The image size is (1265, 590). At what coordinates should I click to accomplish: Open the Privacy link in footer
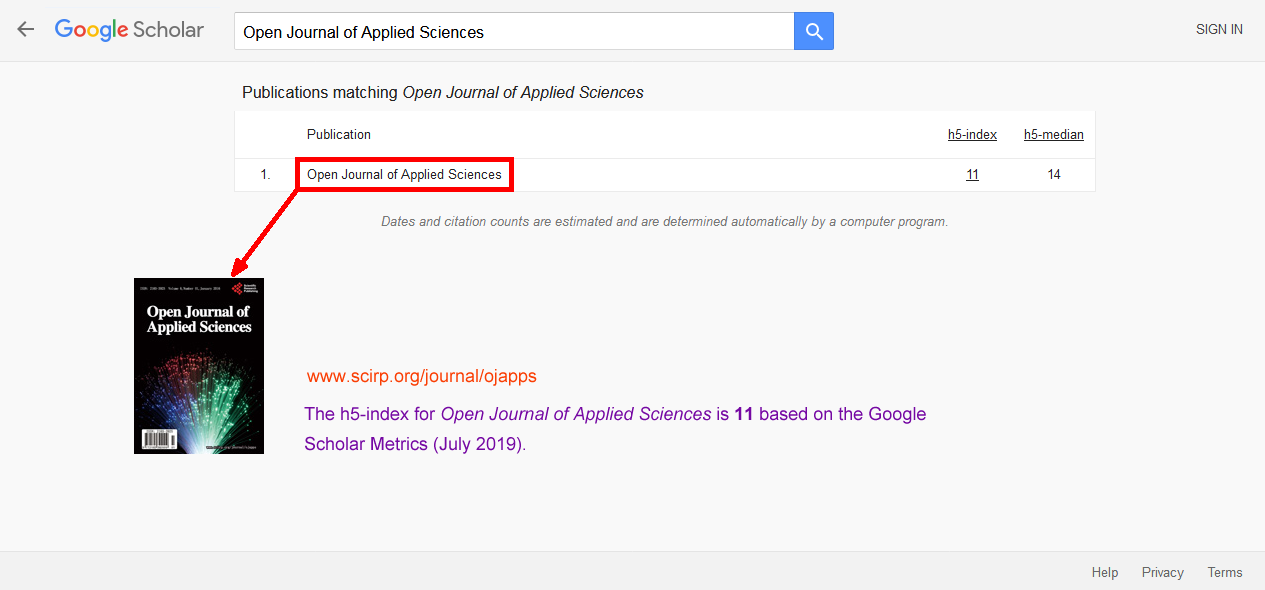1162,572
